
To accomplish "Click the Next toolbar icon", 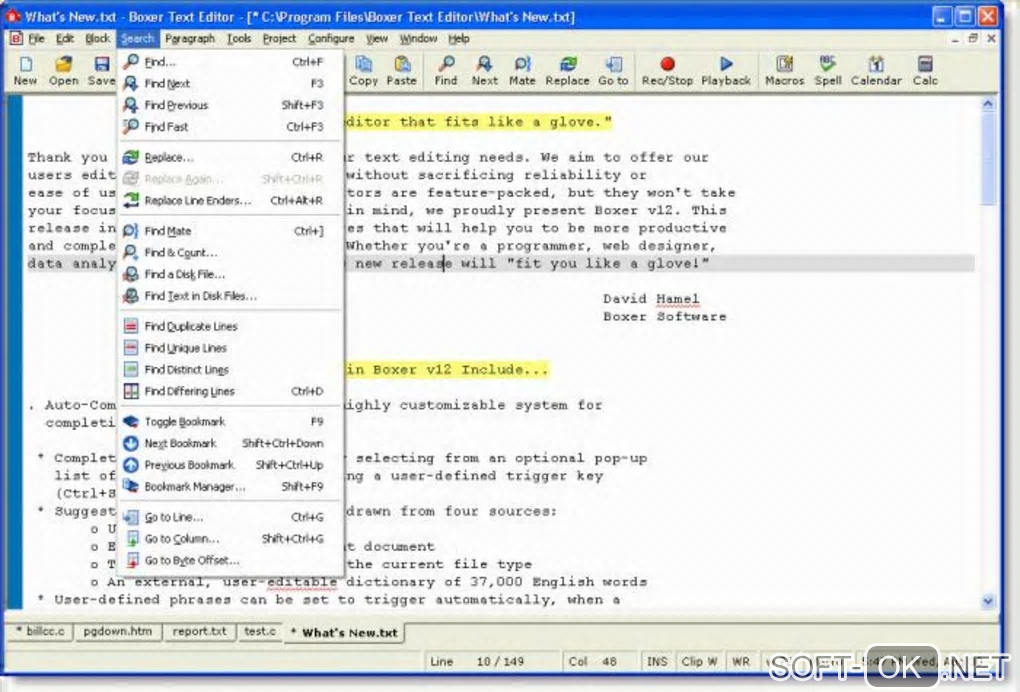I will coord(485,71).
